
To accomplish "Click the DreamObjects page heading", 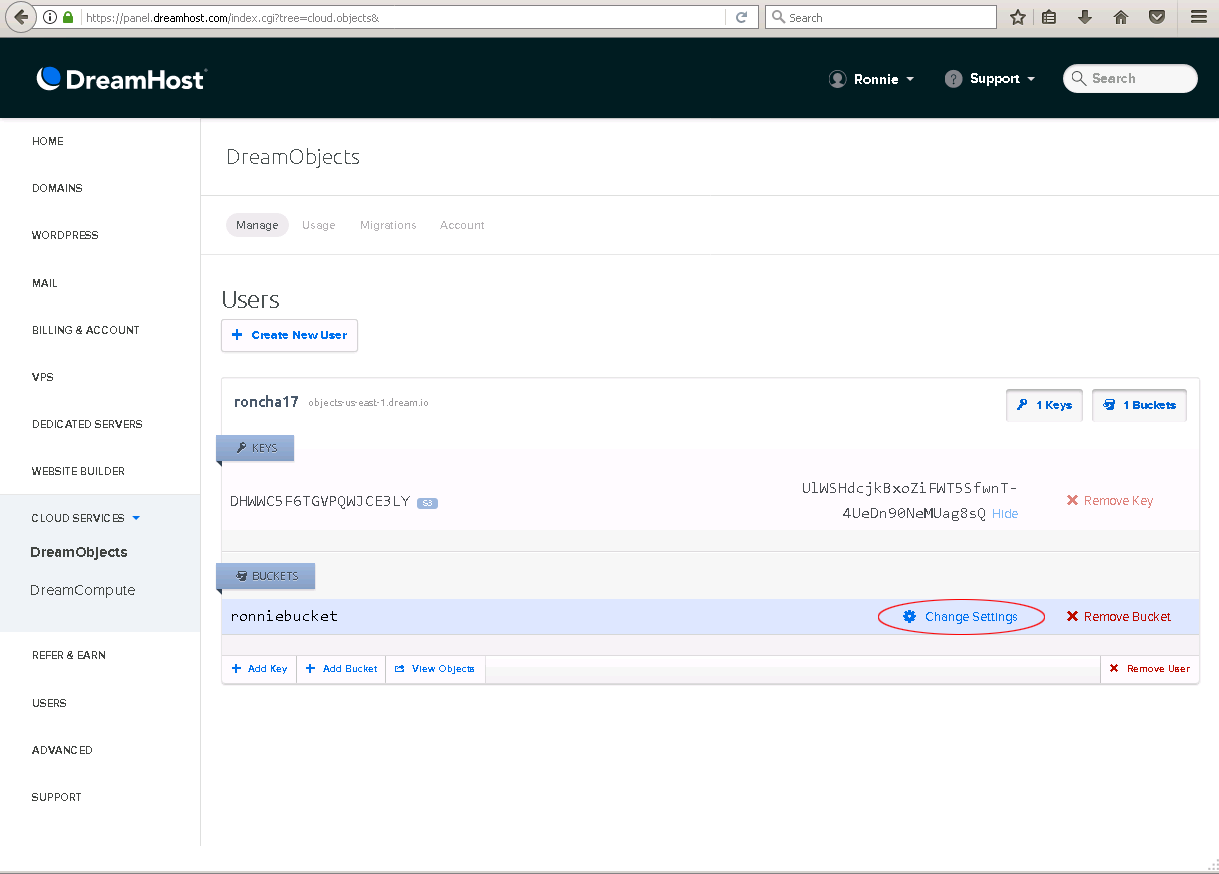I will coord(293,157).
